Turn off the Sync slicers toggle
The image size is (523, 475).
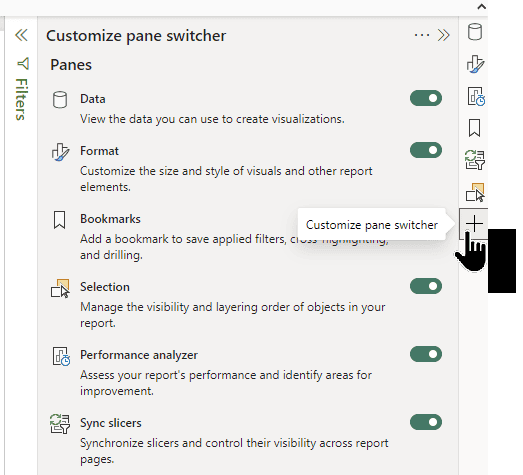click(x=426, y=422)
